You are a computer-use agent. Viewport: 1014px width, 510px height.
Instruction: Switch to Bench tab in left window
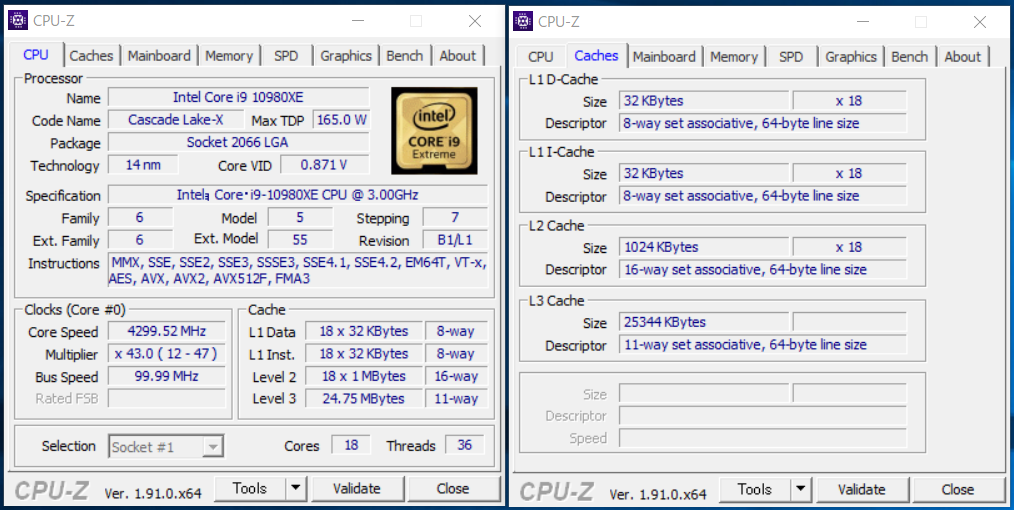pos(405,56)
